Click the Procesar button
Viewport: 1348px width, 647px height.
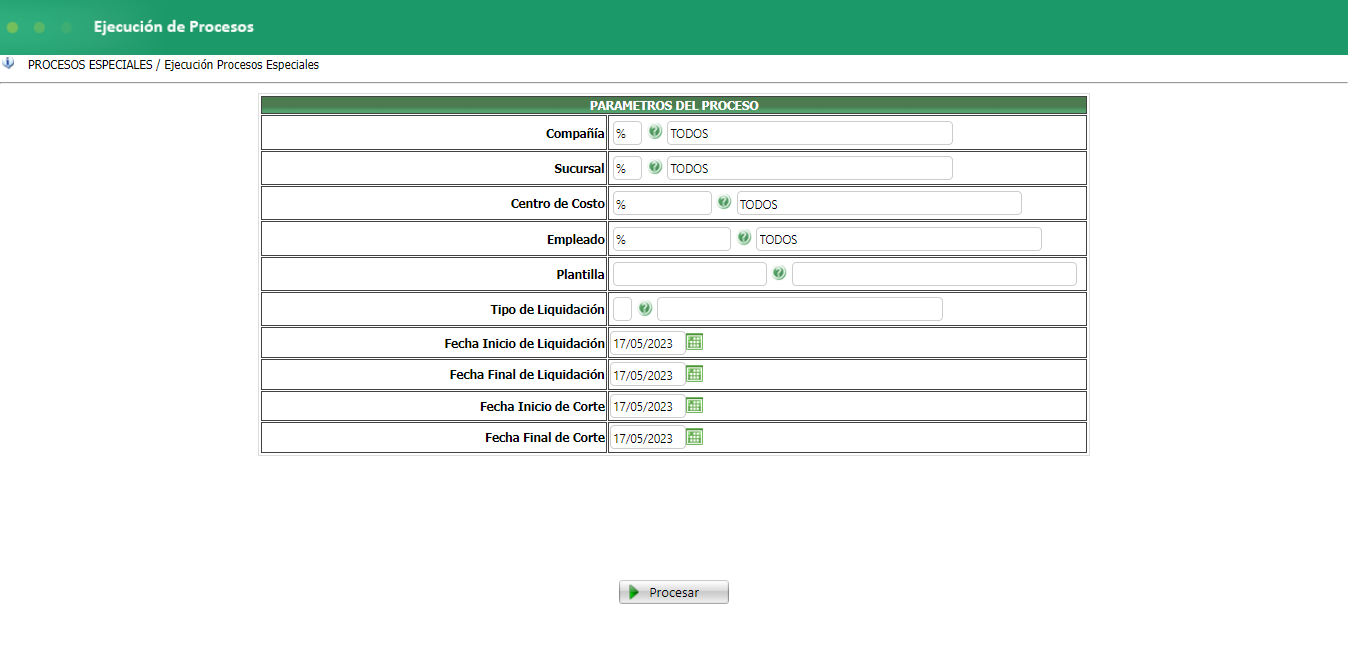pos(674,592)
